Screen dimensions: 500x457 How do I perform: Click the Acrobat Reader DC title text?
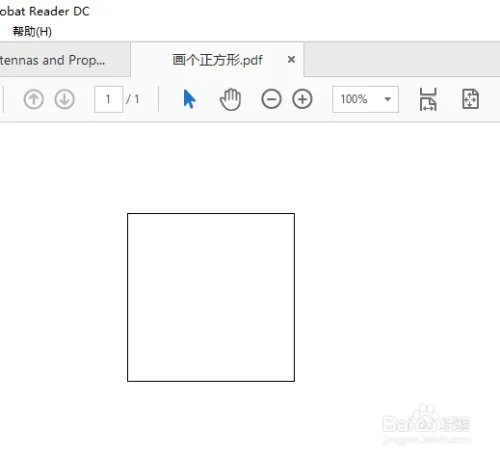coord(45,11)
